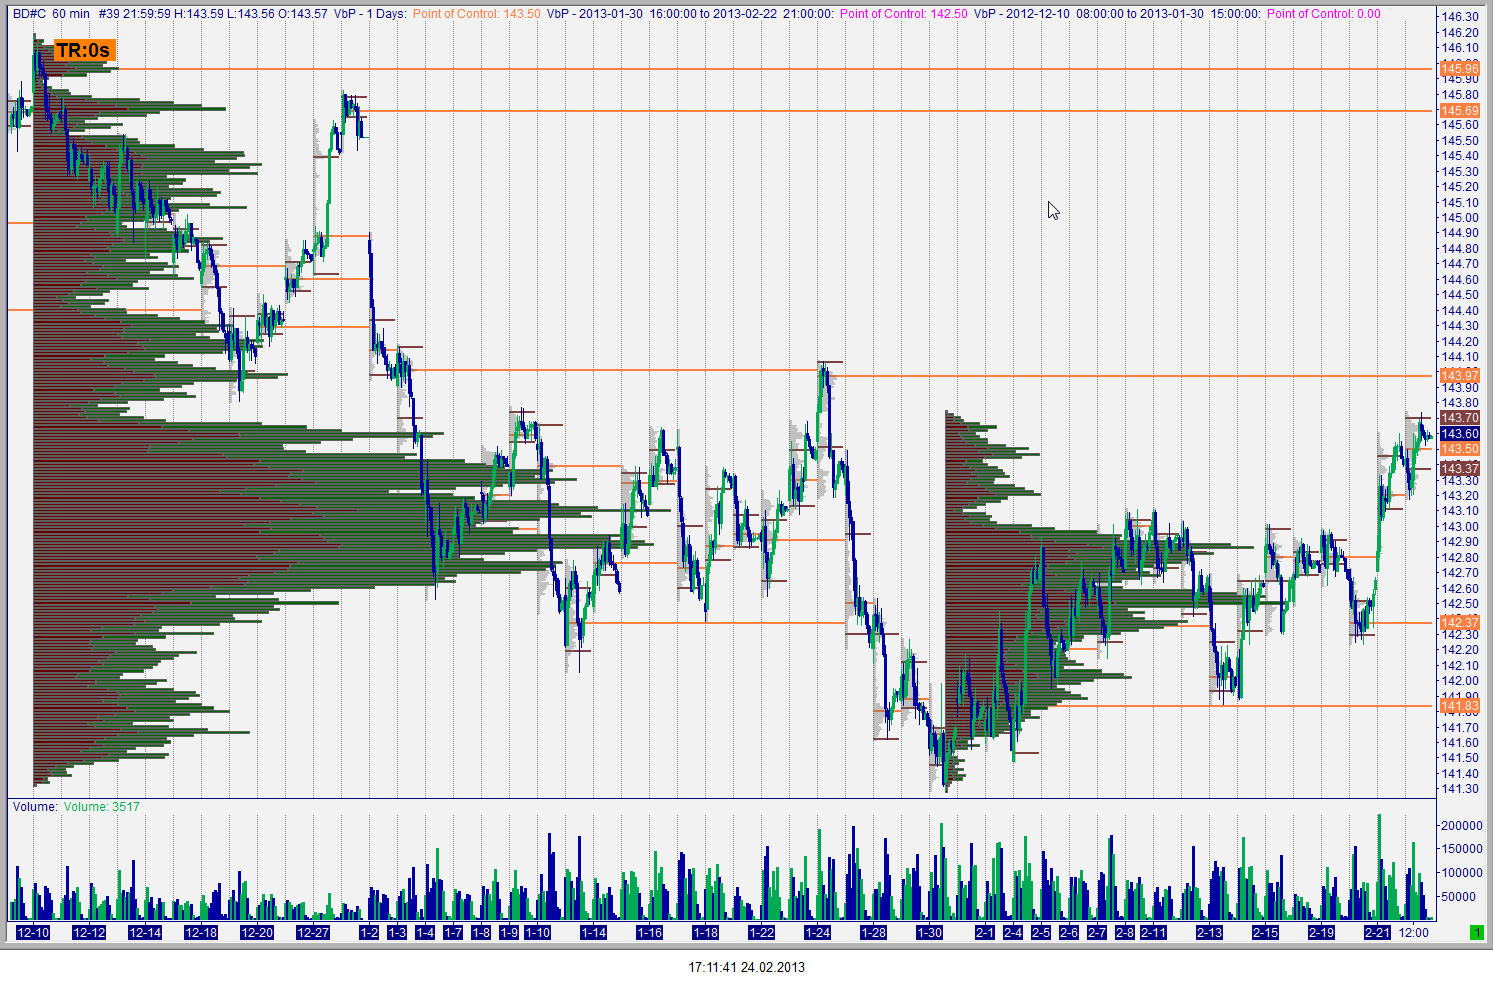Choose the 2-13 date label
This screenshot has height=984, width=1493.
(1210, 932)
